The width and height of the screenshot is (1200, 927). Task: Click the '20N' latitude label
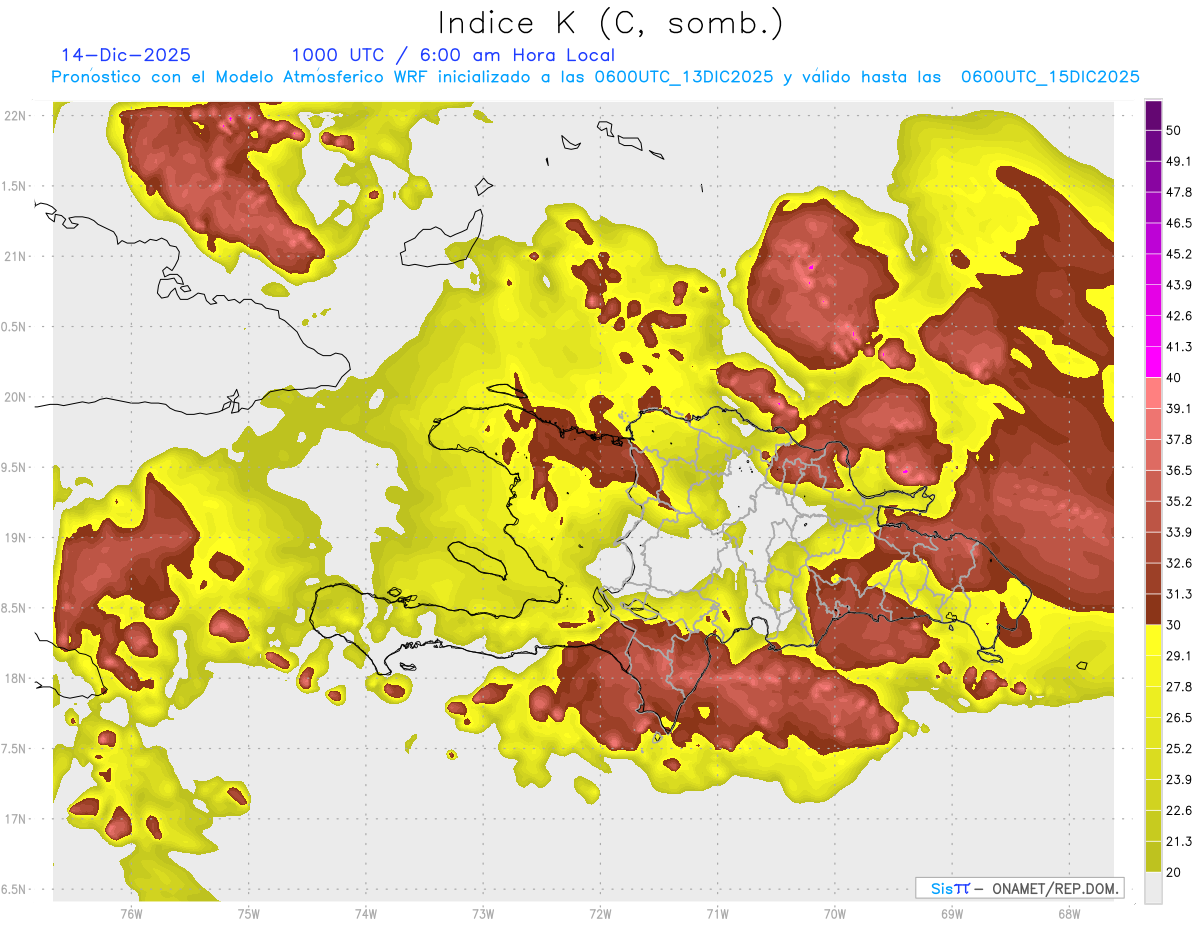[16, 397]
